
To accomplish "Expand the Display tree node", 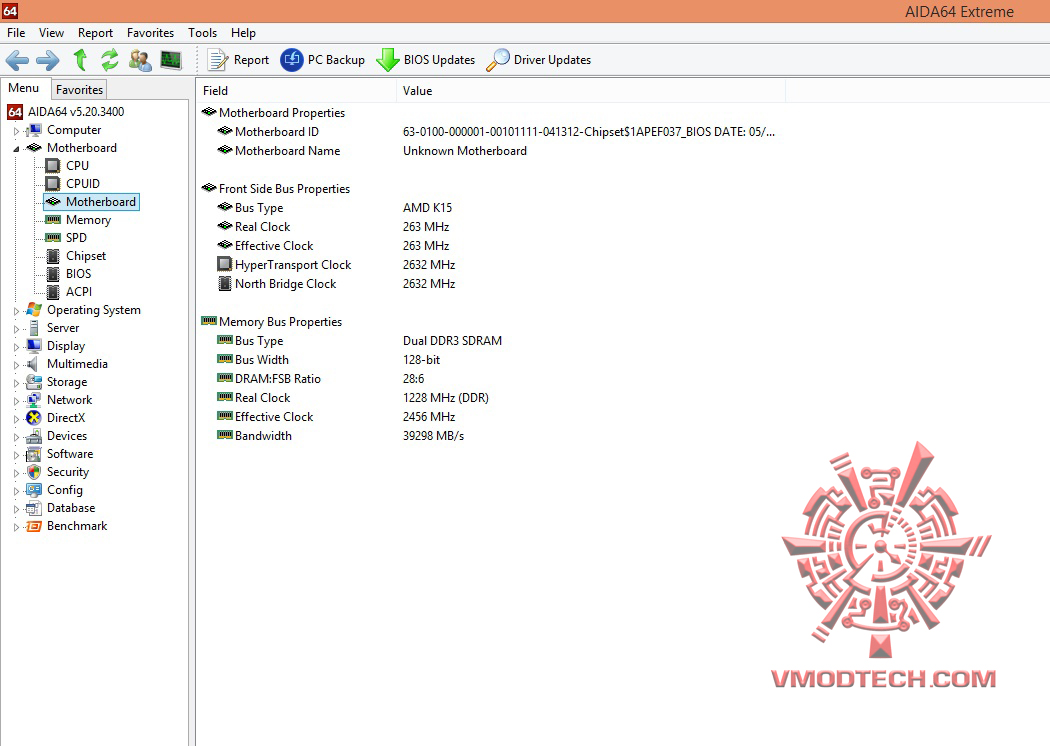I will (x=16, y=347).
